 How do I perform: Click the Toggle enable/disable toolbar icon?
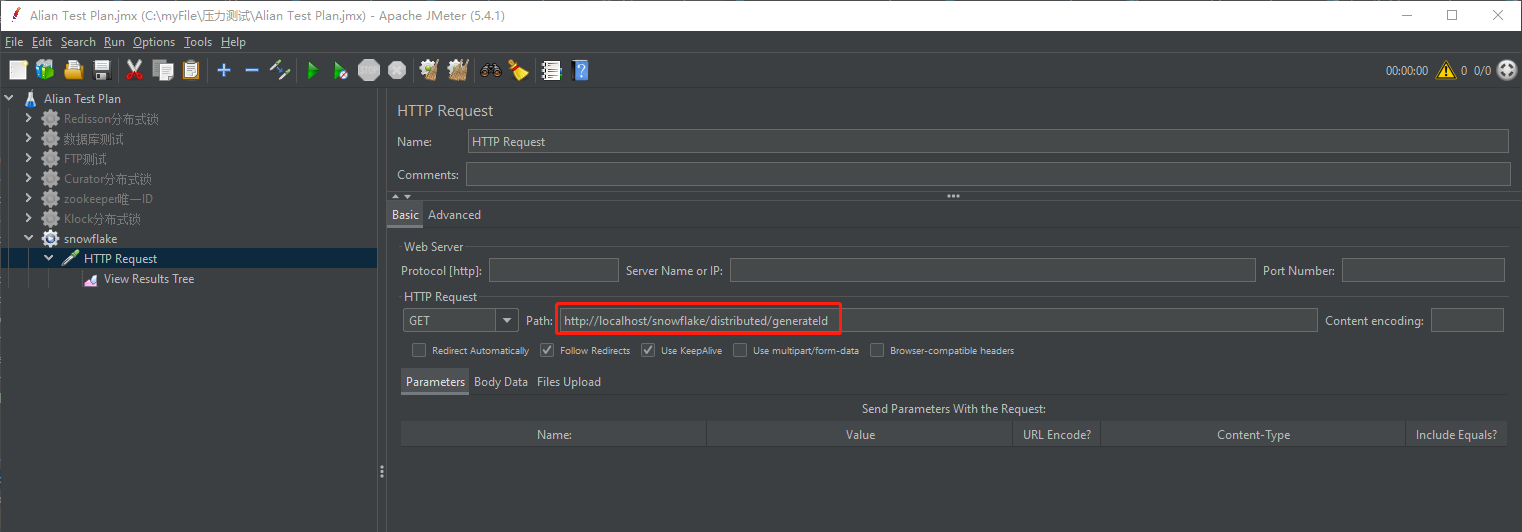(280, 70)
